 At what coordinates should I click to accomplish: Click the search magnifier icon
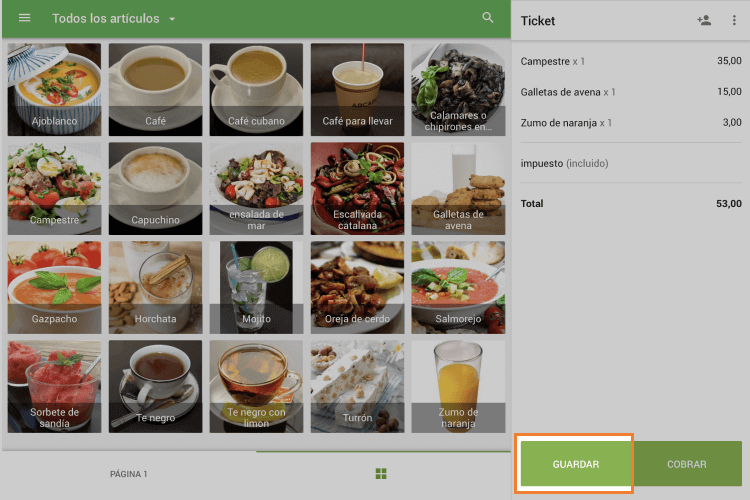tap(487, 18)
